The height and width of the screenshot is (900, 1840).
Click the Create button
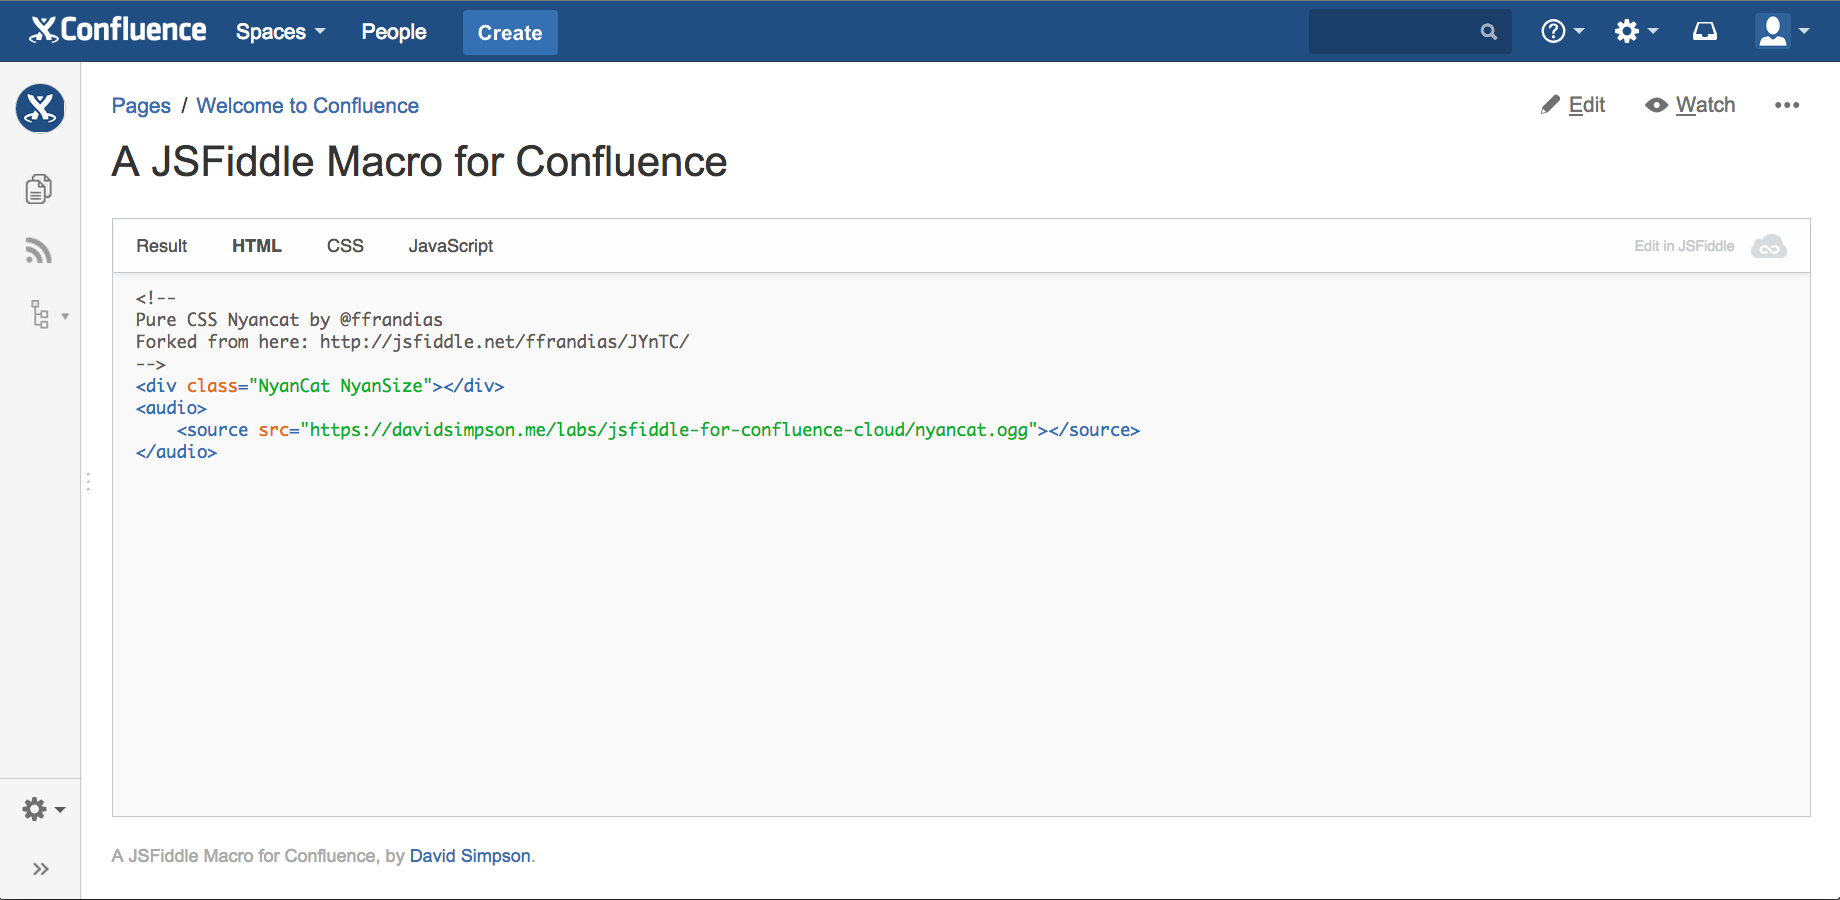coord(510,32)
